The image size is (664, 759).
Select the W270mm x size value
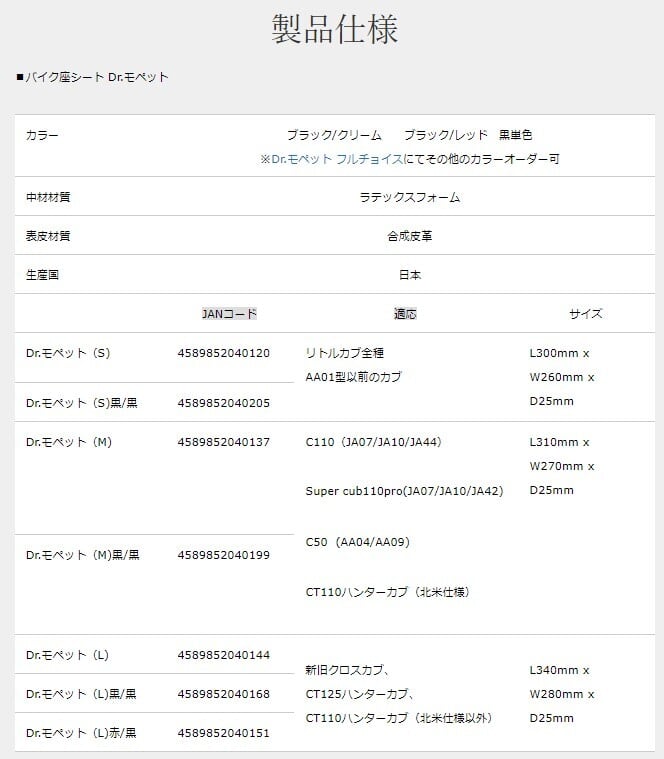[x=562, y=466]
